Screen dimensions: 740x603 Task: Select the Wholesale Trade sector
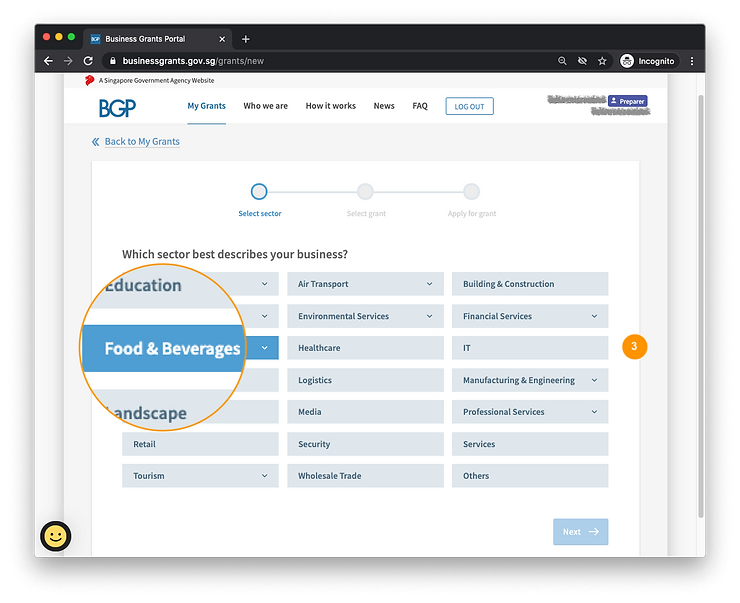click(365, 476)
